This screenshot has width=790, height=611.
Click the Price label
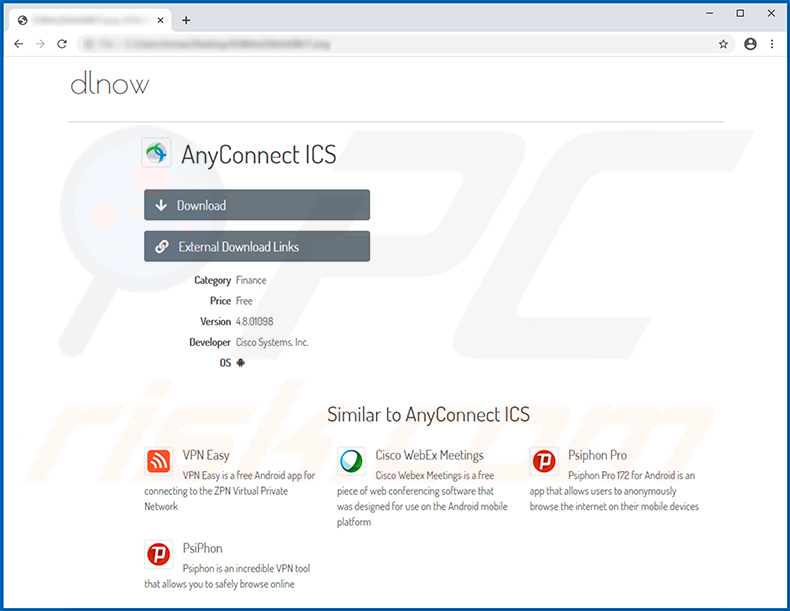(221, 301)
